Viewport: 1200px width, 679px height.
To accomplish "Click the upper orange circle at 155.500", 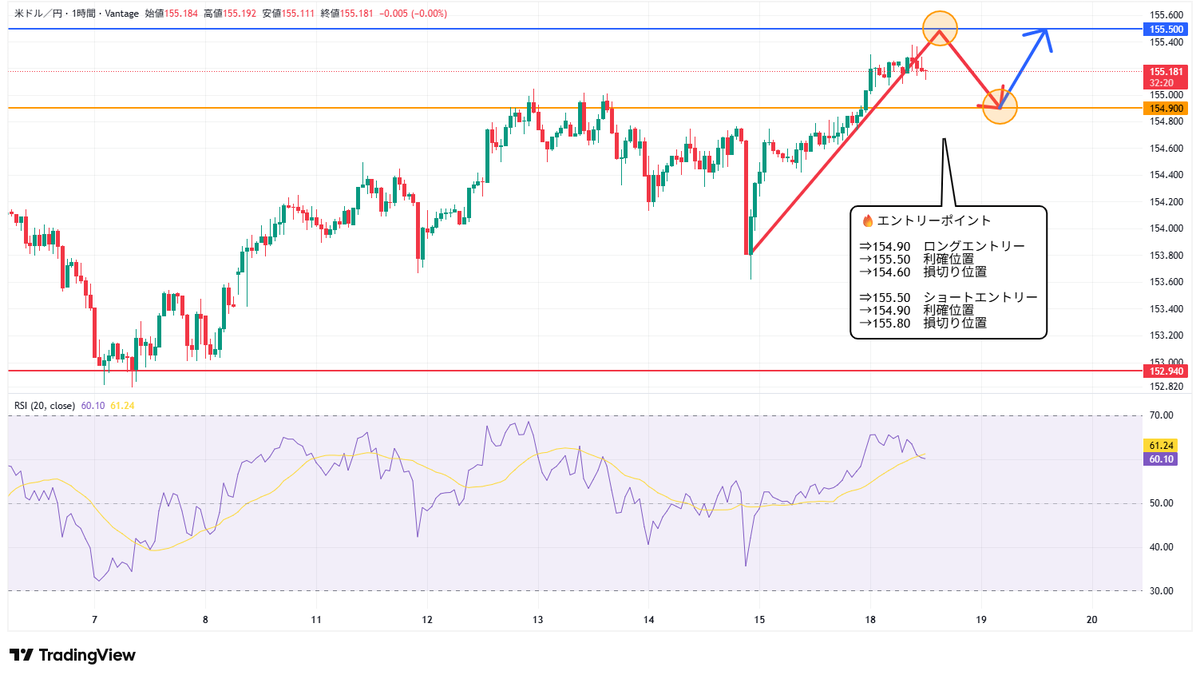I will (x=940, y=27).
